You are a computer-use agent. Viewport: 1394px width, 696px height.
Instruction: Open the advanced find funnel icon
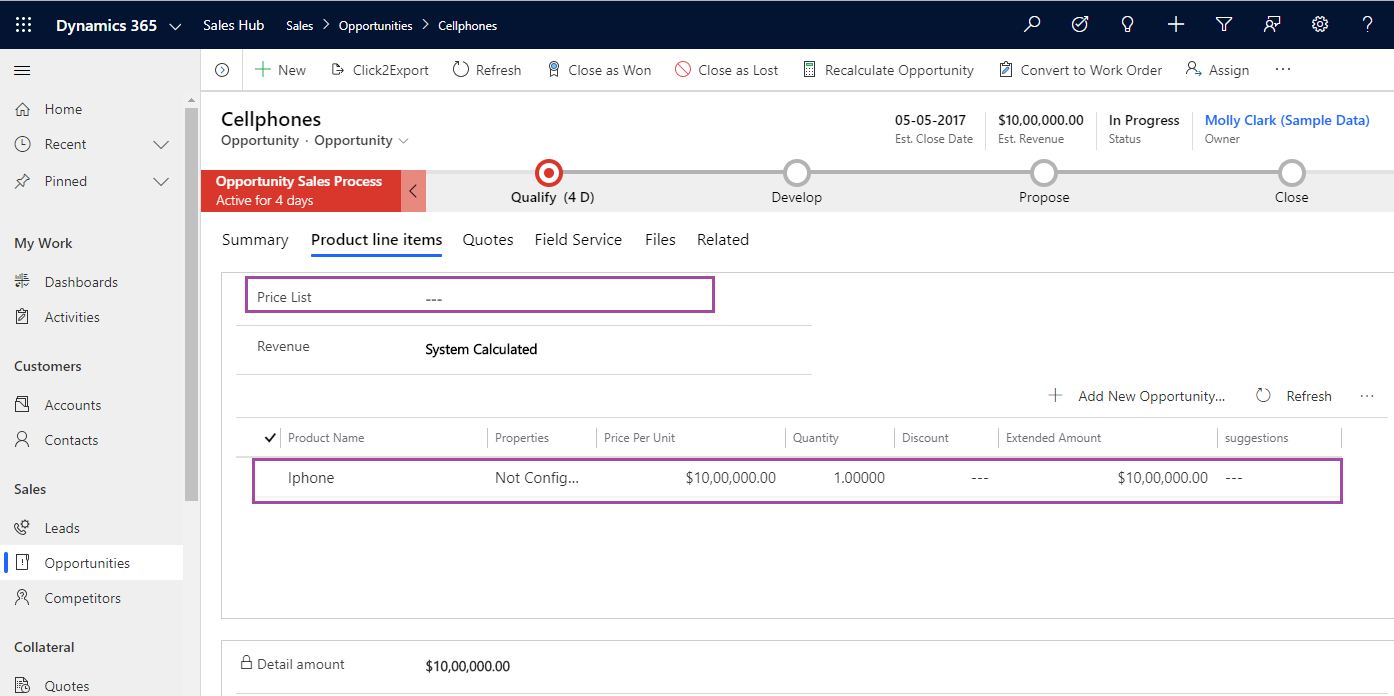(x=1224, y=25)
